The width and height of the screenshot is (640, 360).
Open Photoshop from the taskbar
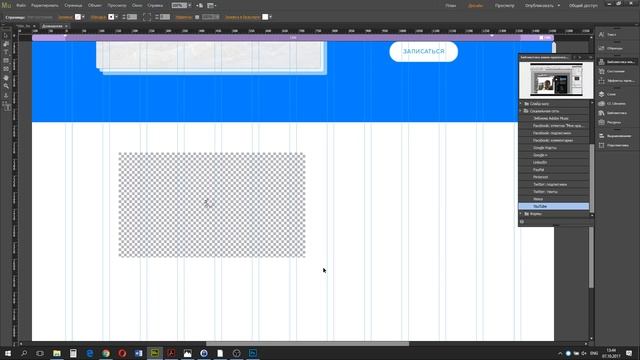pos(253,353)
